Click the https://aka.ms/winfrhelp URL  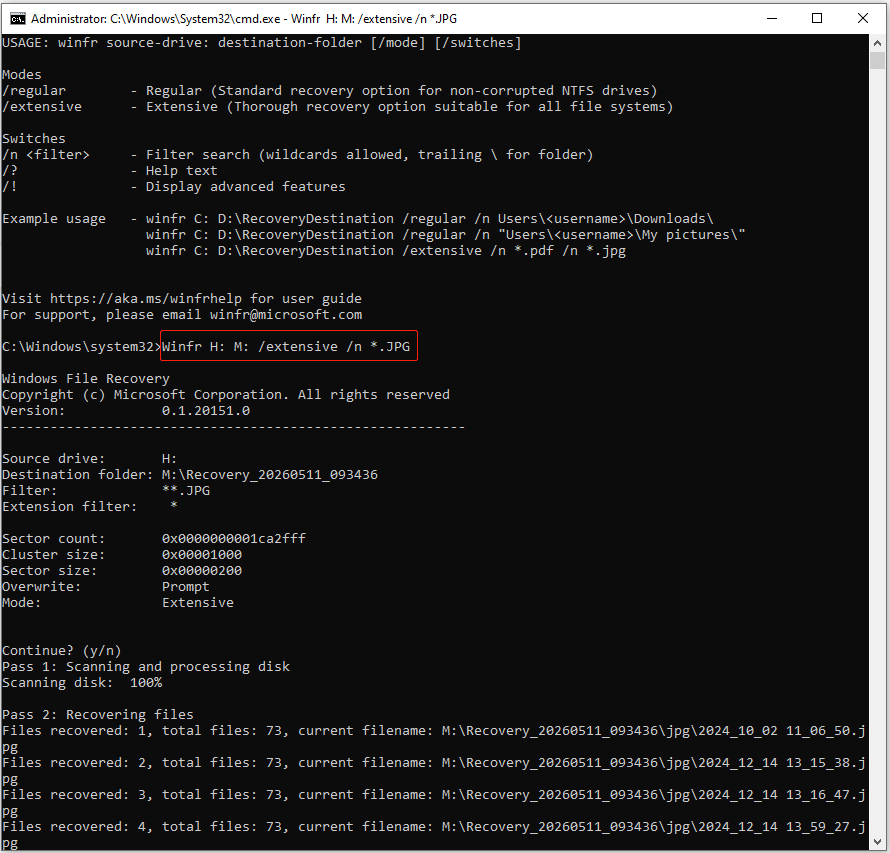(146, 299)
